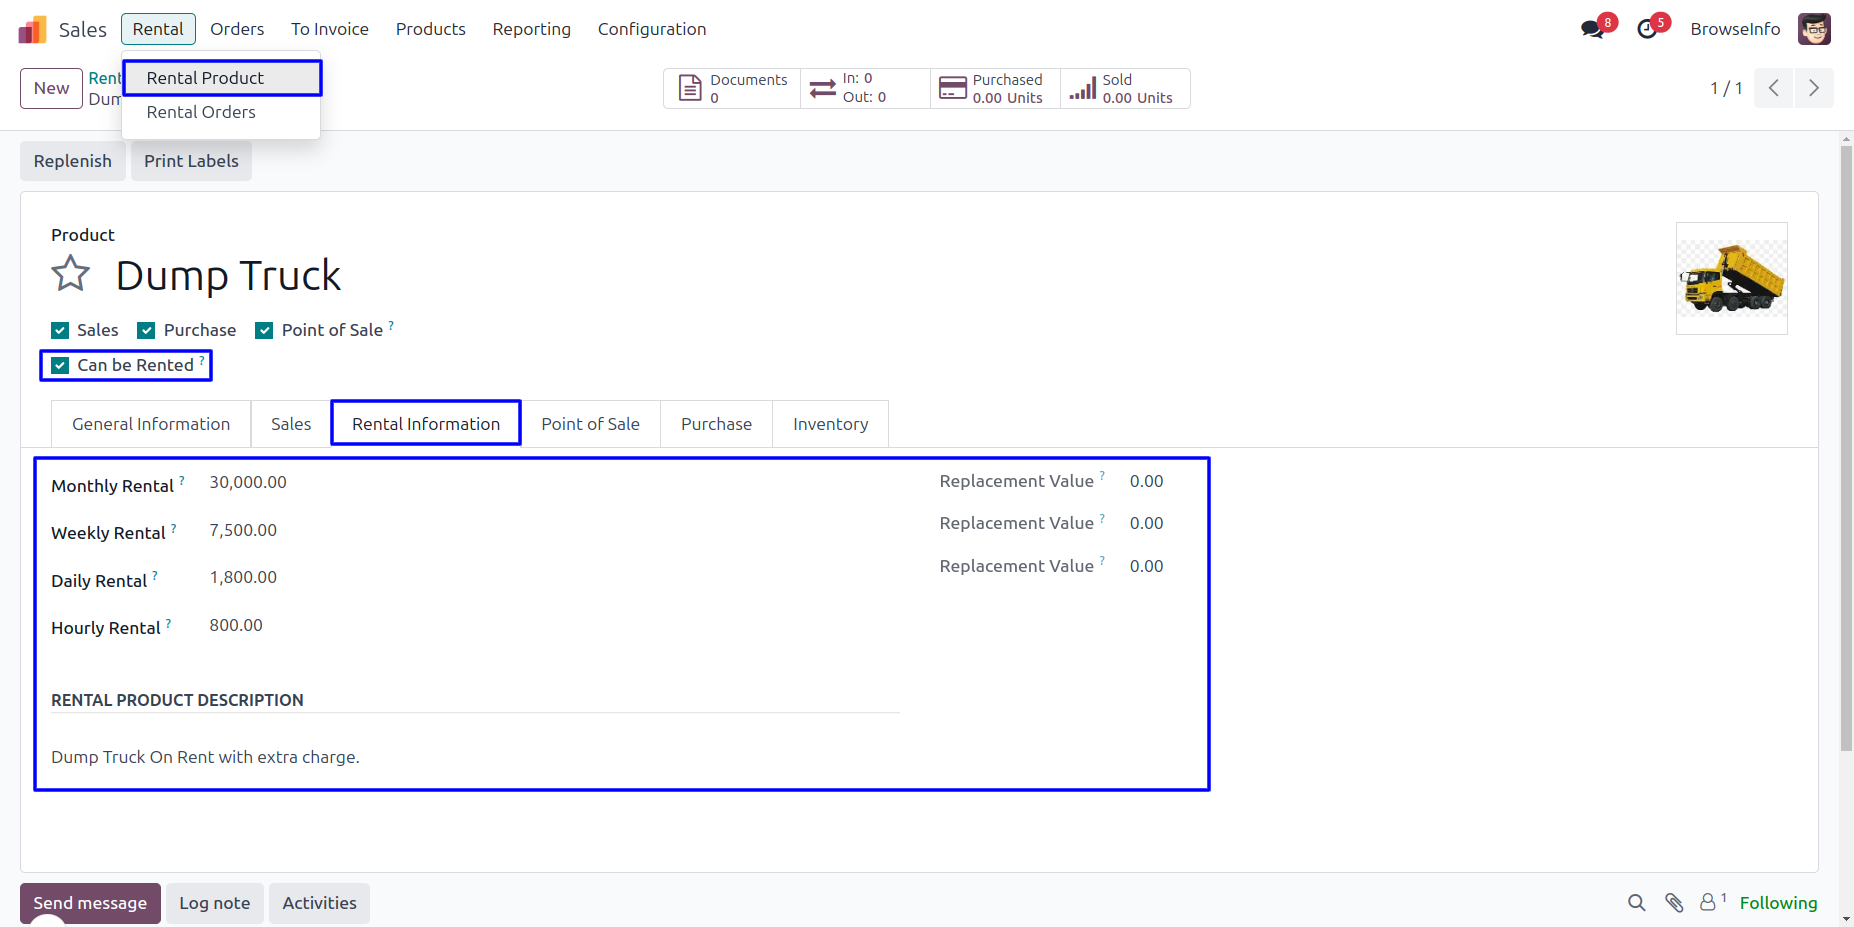Open the activities clock icon

1647,29
